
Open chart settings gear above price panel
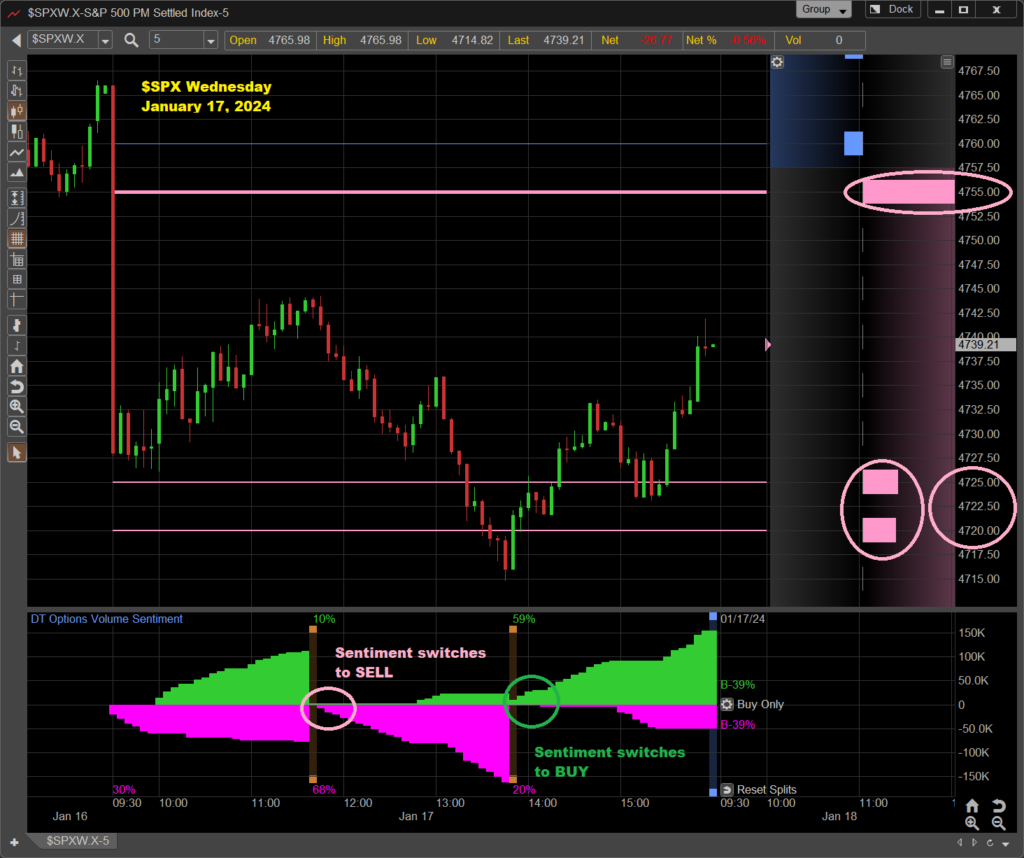point(777,62)
